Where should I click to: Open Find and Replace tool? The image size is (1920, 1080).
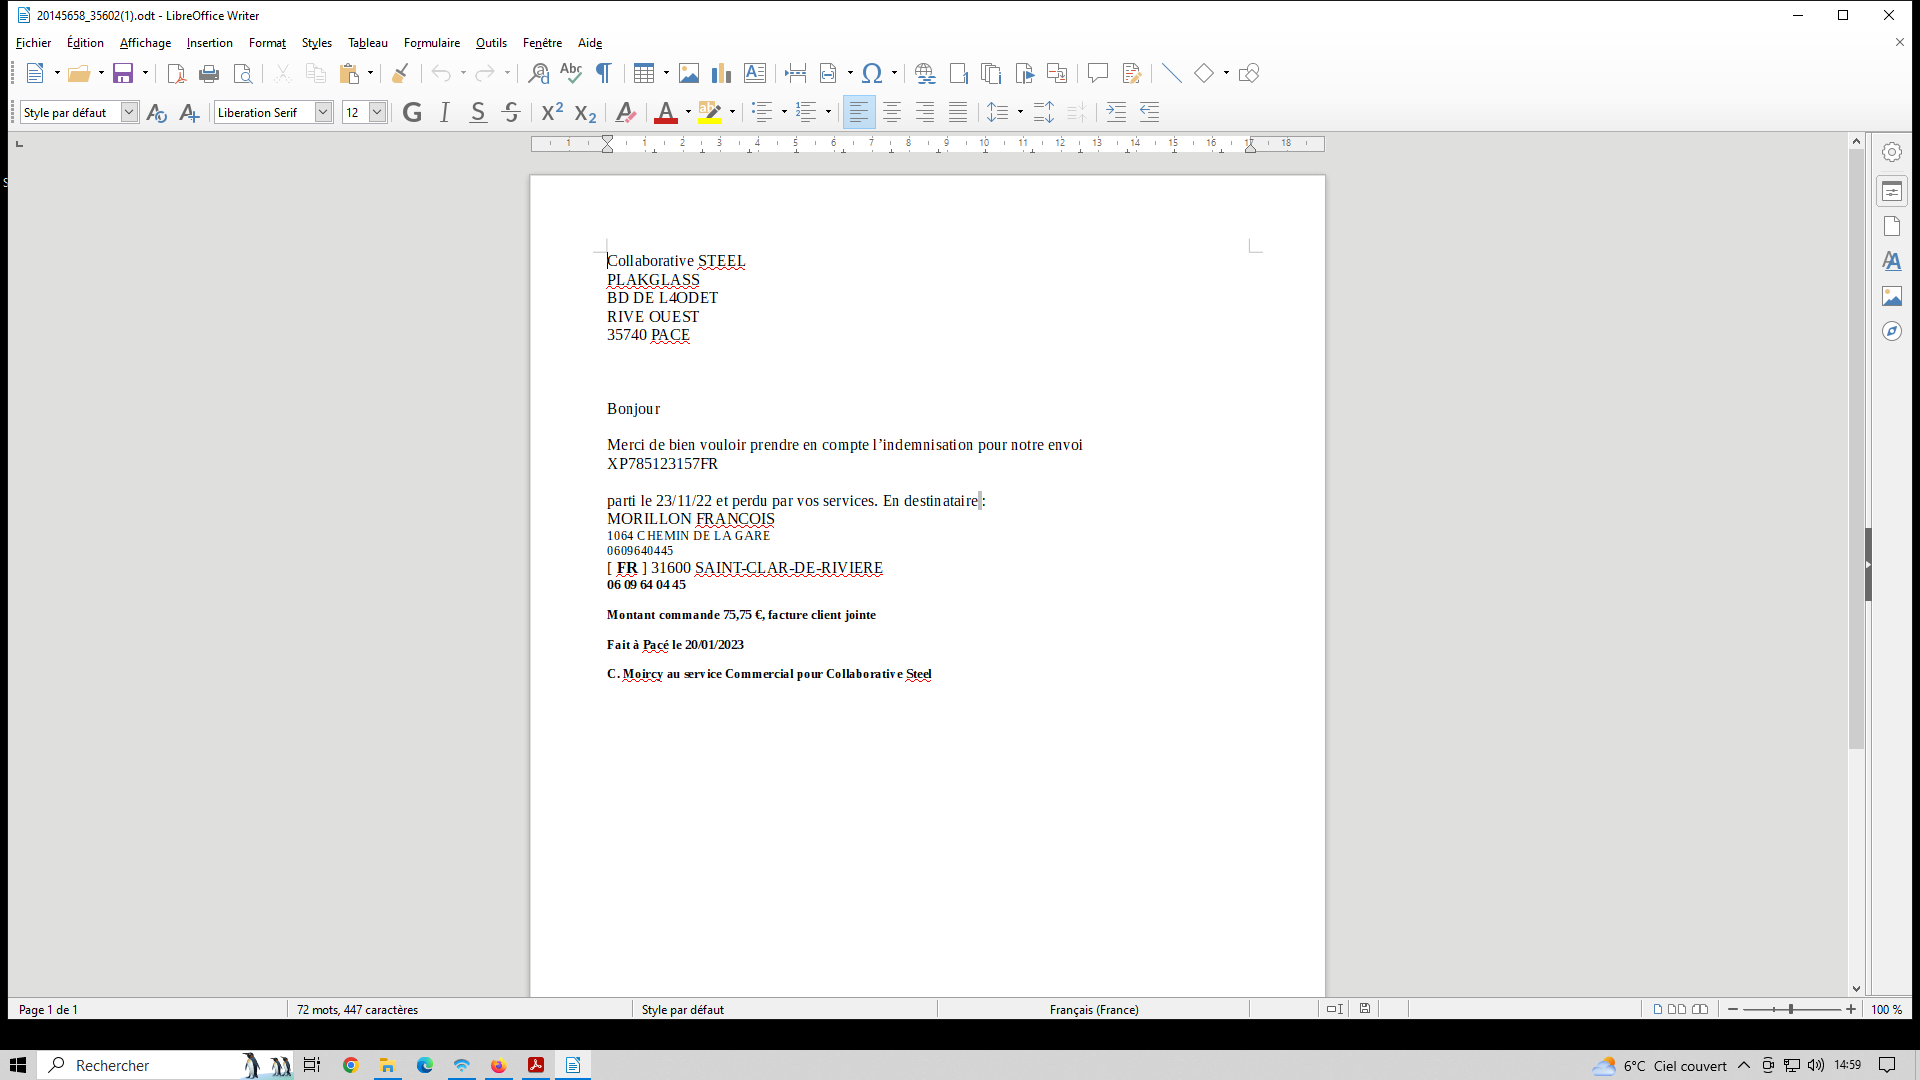pos(538,73)
